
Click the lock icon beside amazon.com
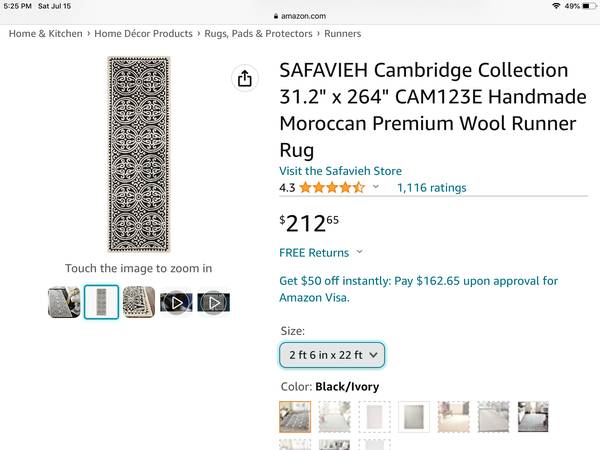click(x=274, y=17)
